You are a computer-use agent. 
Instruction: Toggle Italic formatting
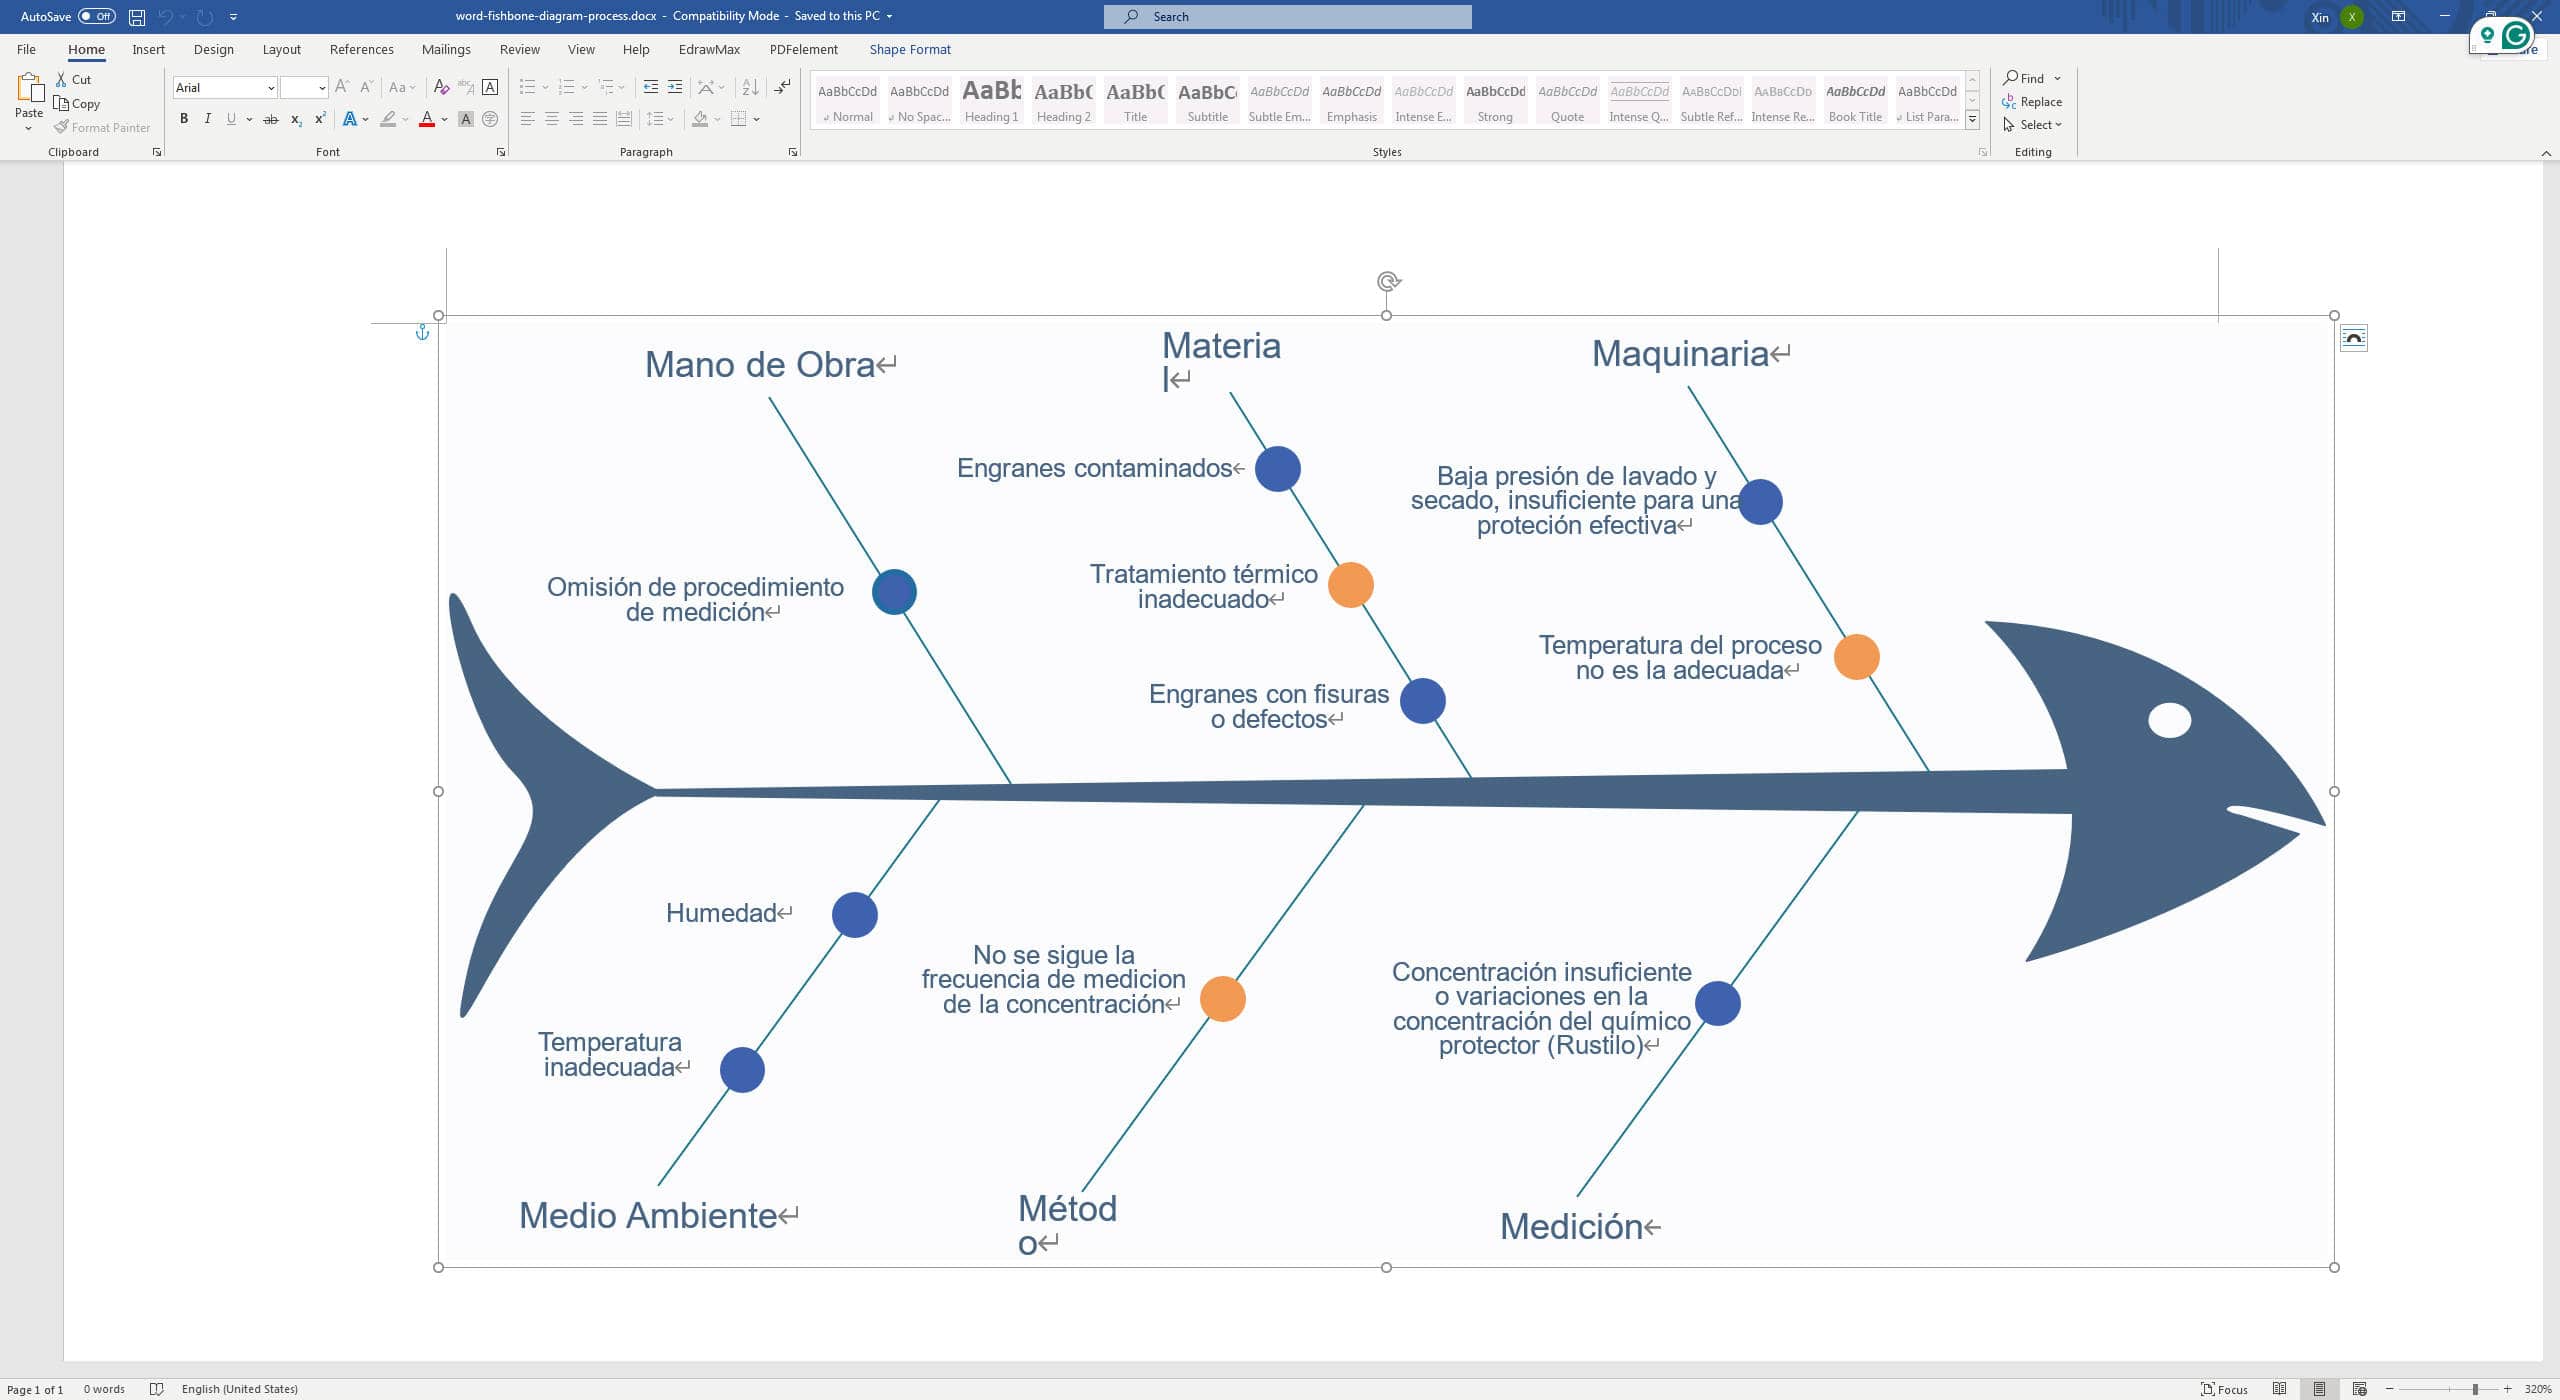207,119
